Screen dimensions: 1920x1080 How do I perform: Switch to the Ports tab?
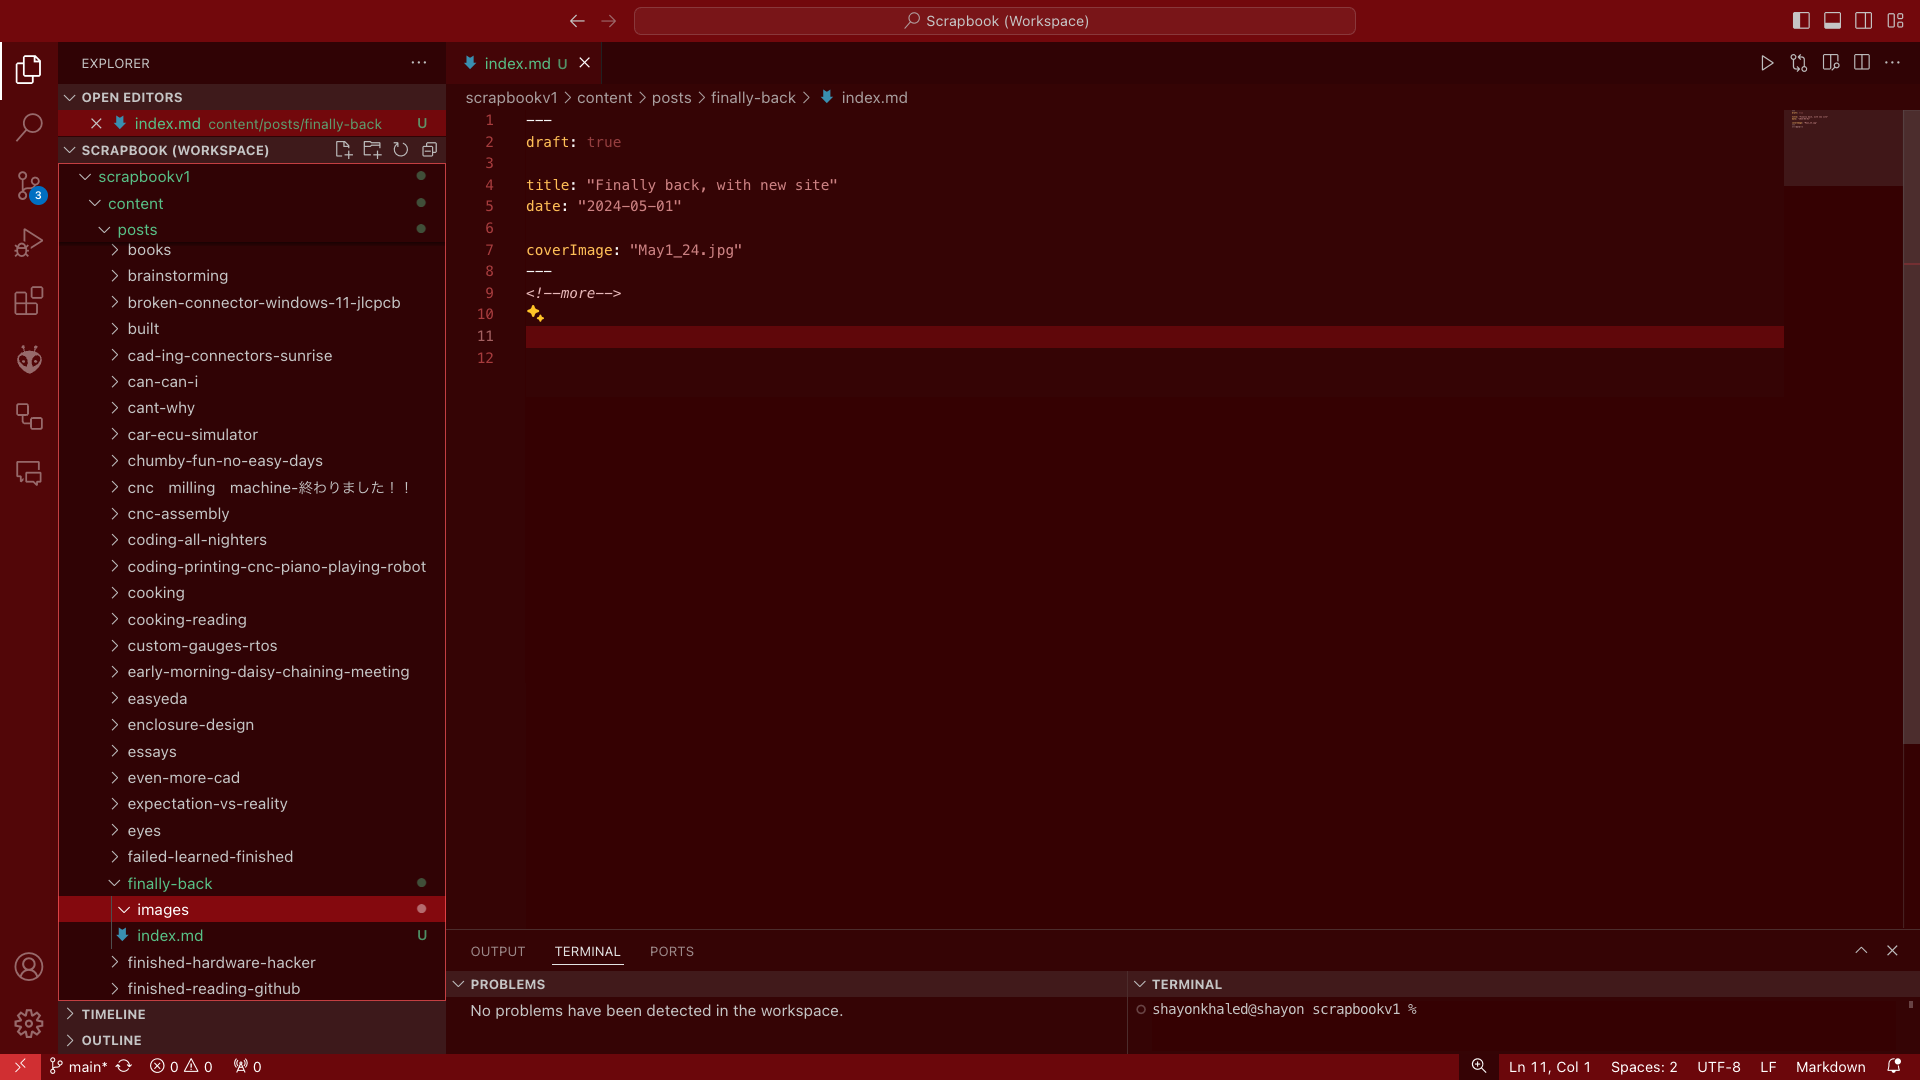[672, 952]
